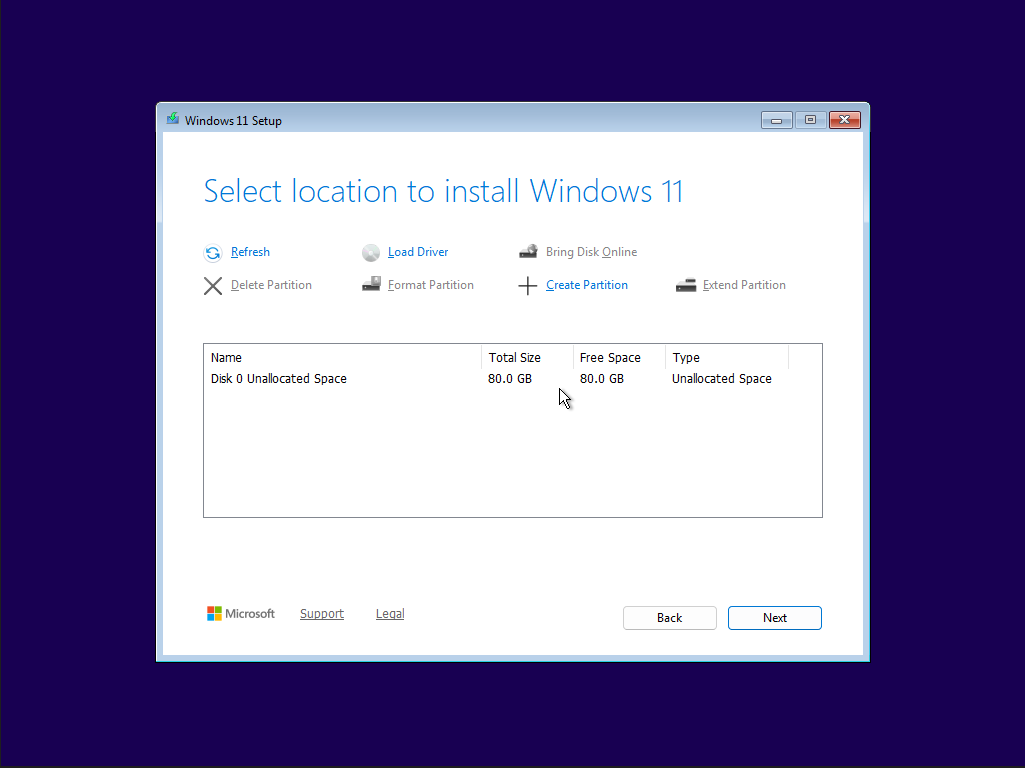Viewport: 1025px width, 768px height.
Task: Click the Delete Partition label
Action: 271,285
